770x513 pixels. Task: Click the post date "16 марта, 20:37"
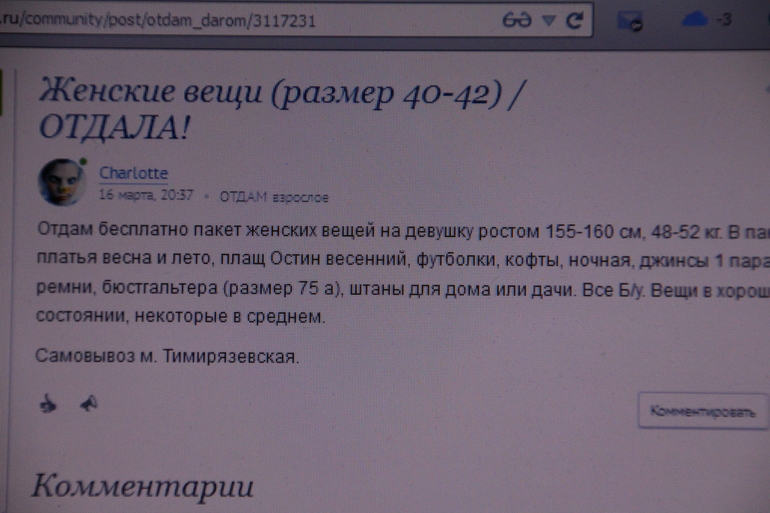coord(146,197)
